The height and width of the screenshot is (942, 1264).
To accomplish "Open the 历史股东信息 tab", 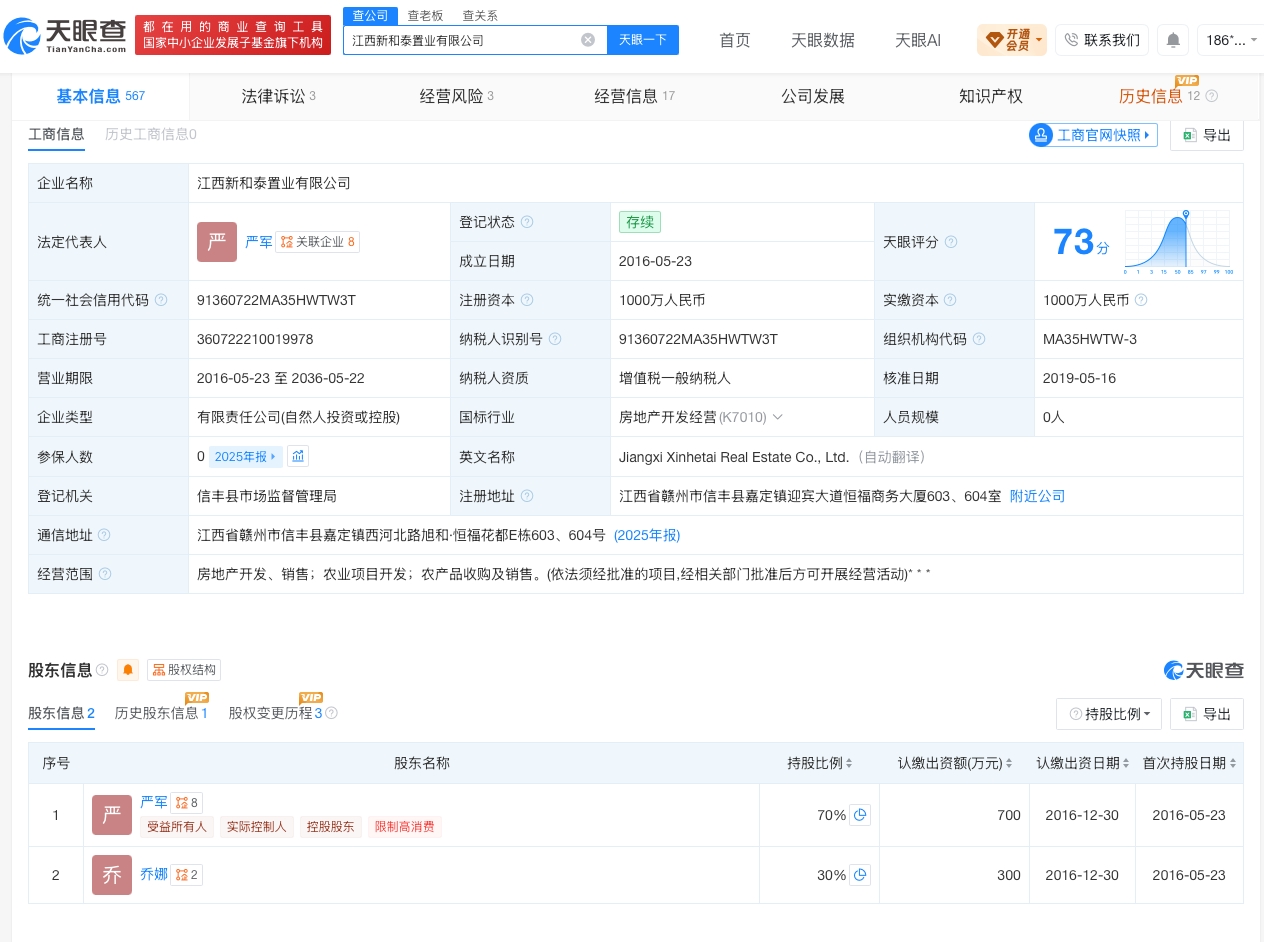I will point(162,713).
